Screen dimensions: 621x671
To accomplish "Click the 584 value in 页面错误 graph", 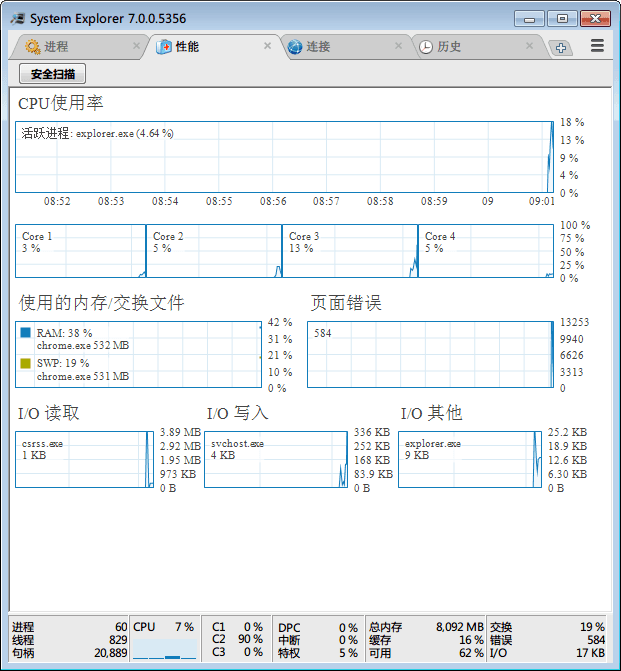I will 322,333.
